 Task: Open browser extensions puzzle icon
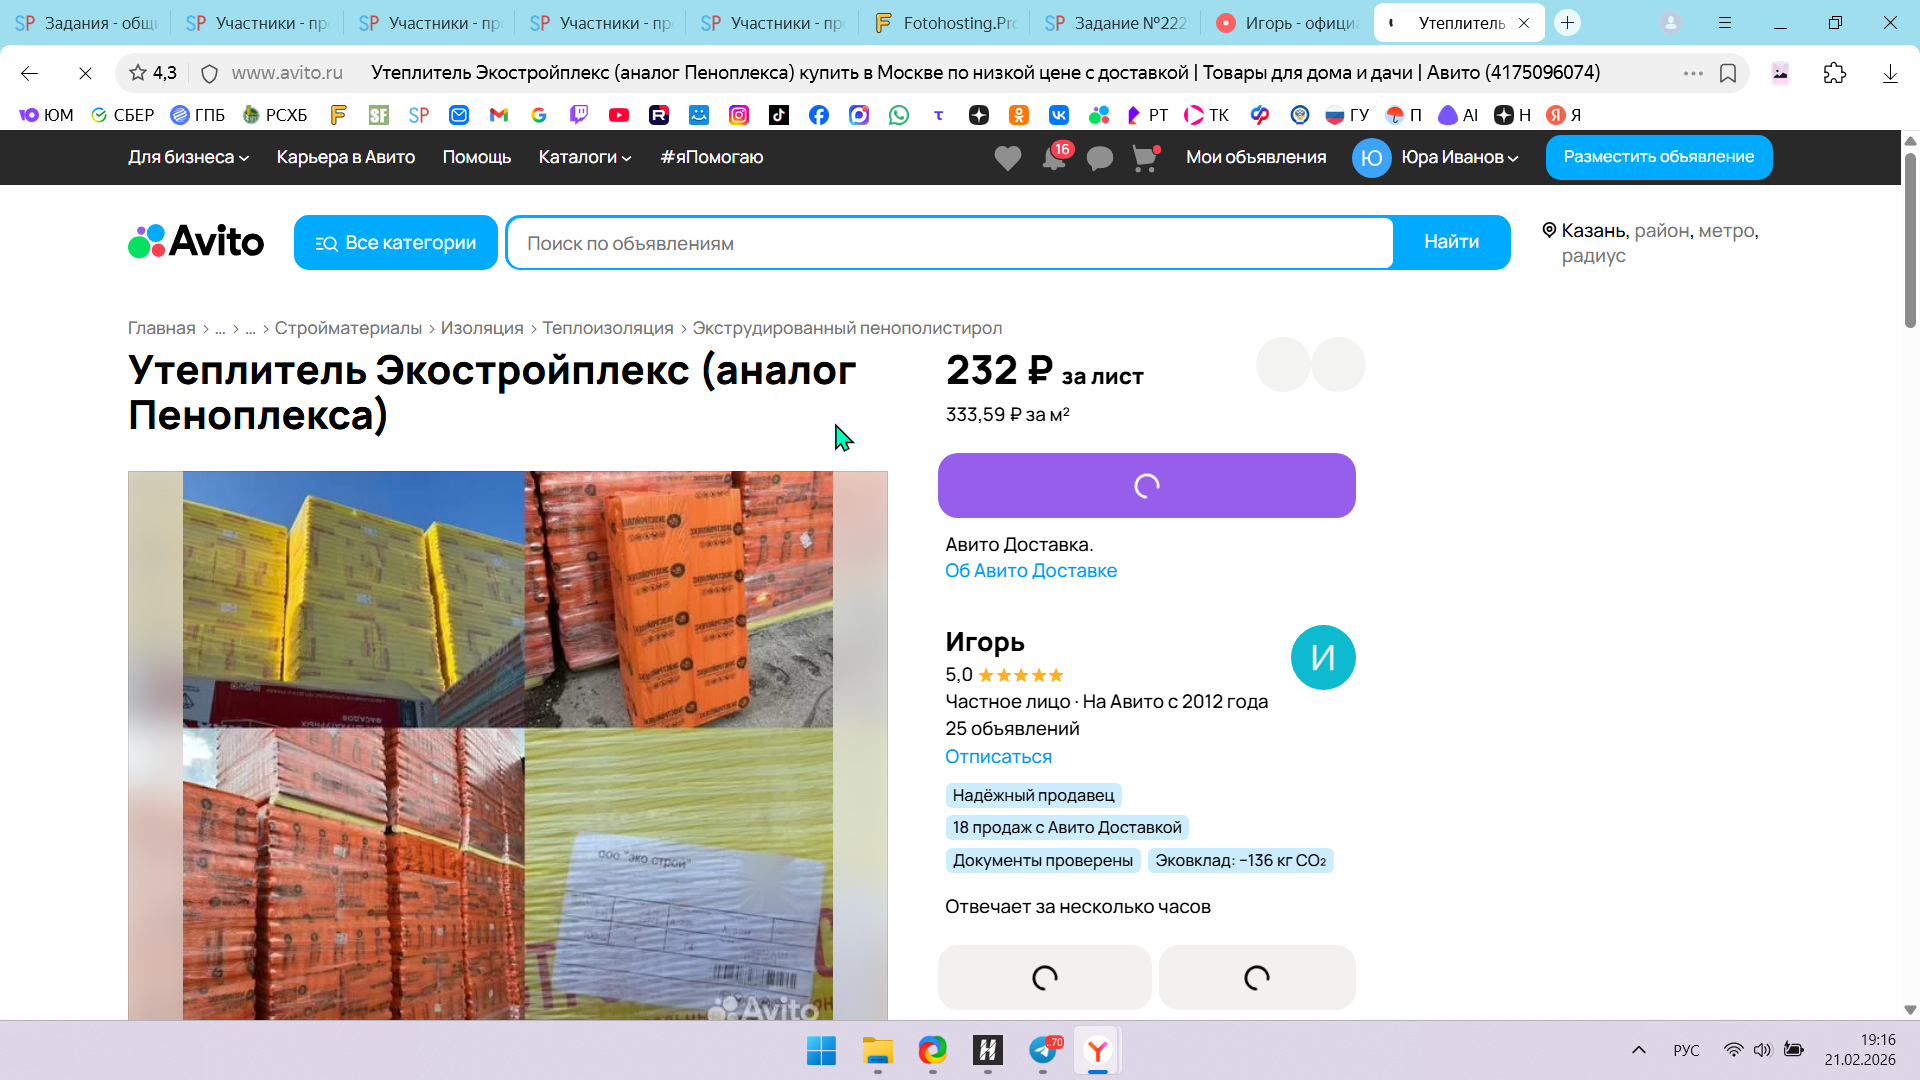click(x=1834, y=73)
